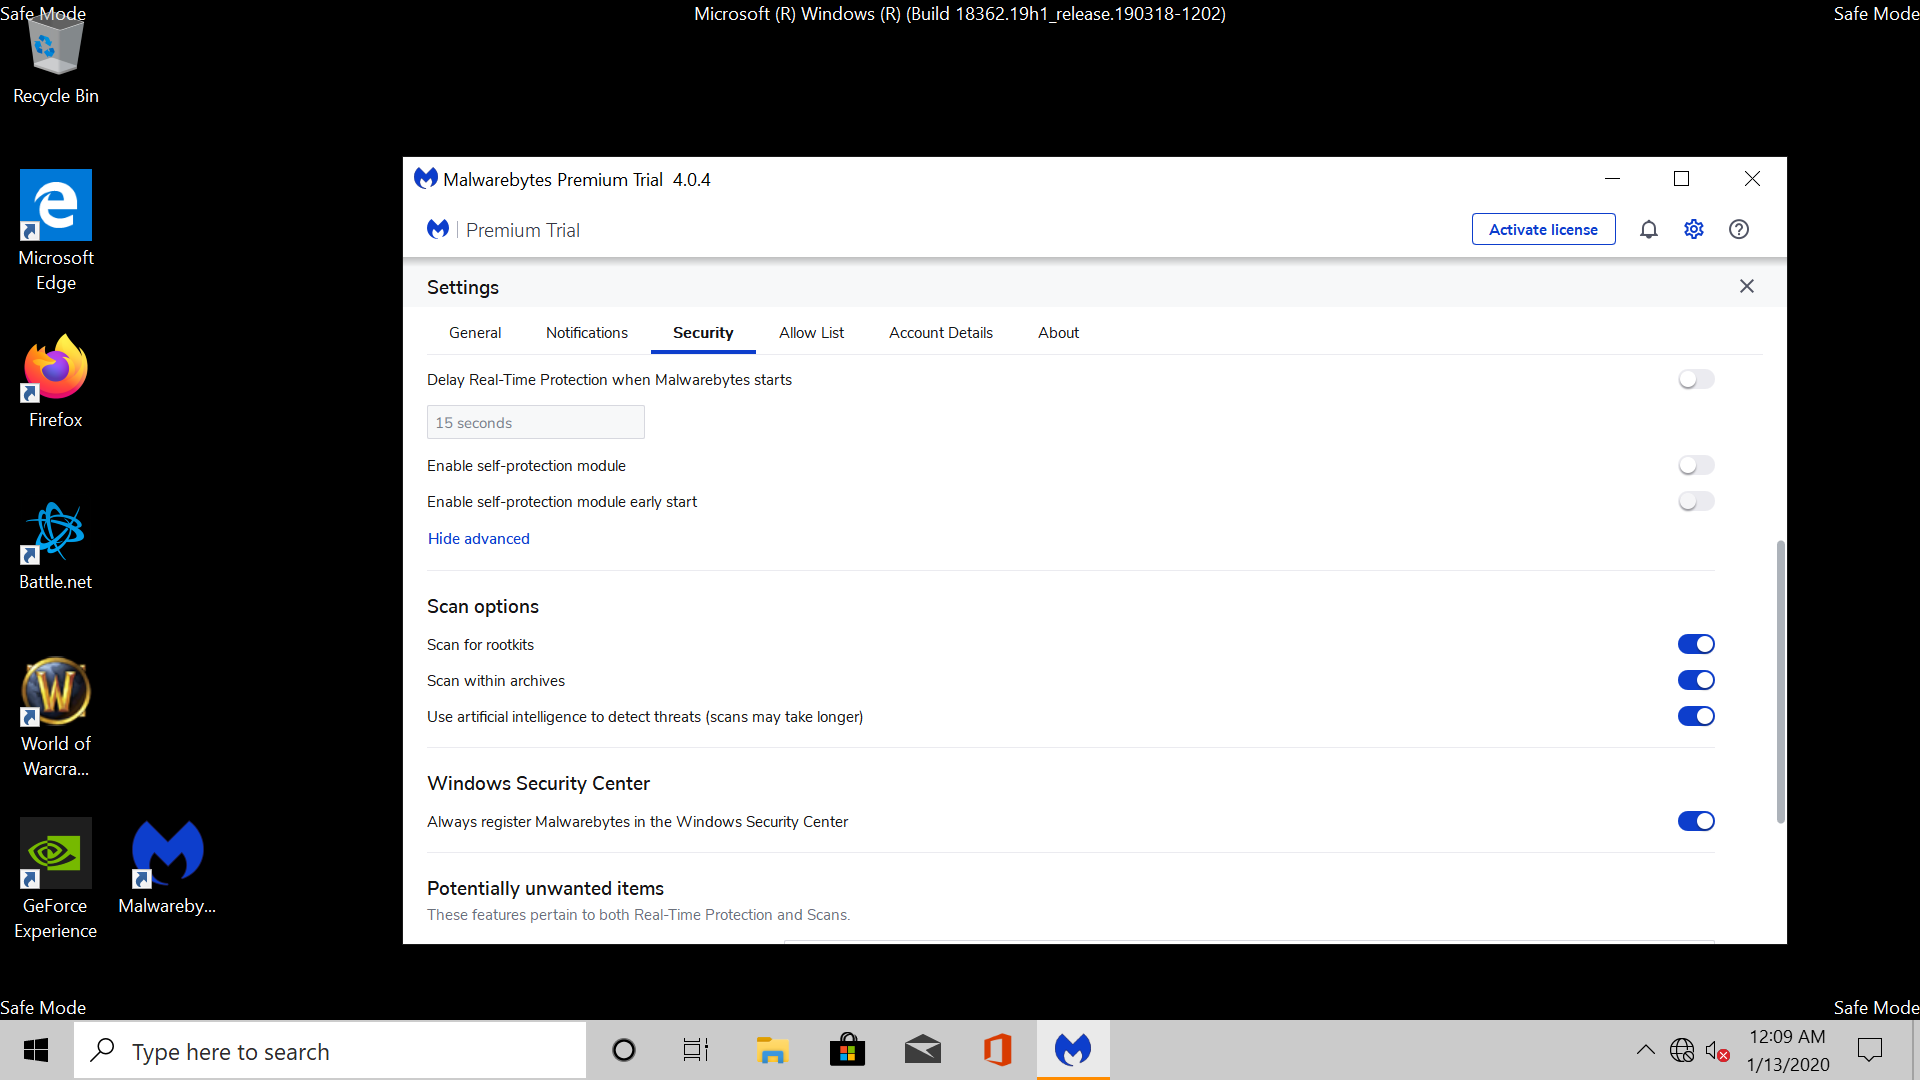The width and height of the screenshot is (1920, 1080).
Task: Open help question mark icon
Action: point(1739,229)
